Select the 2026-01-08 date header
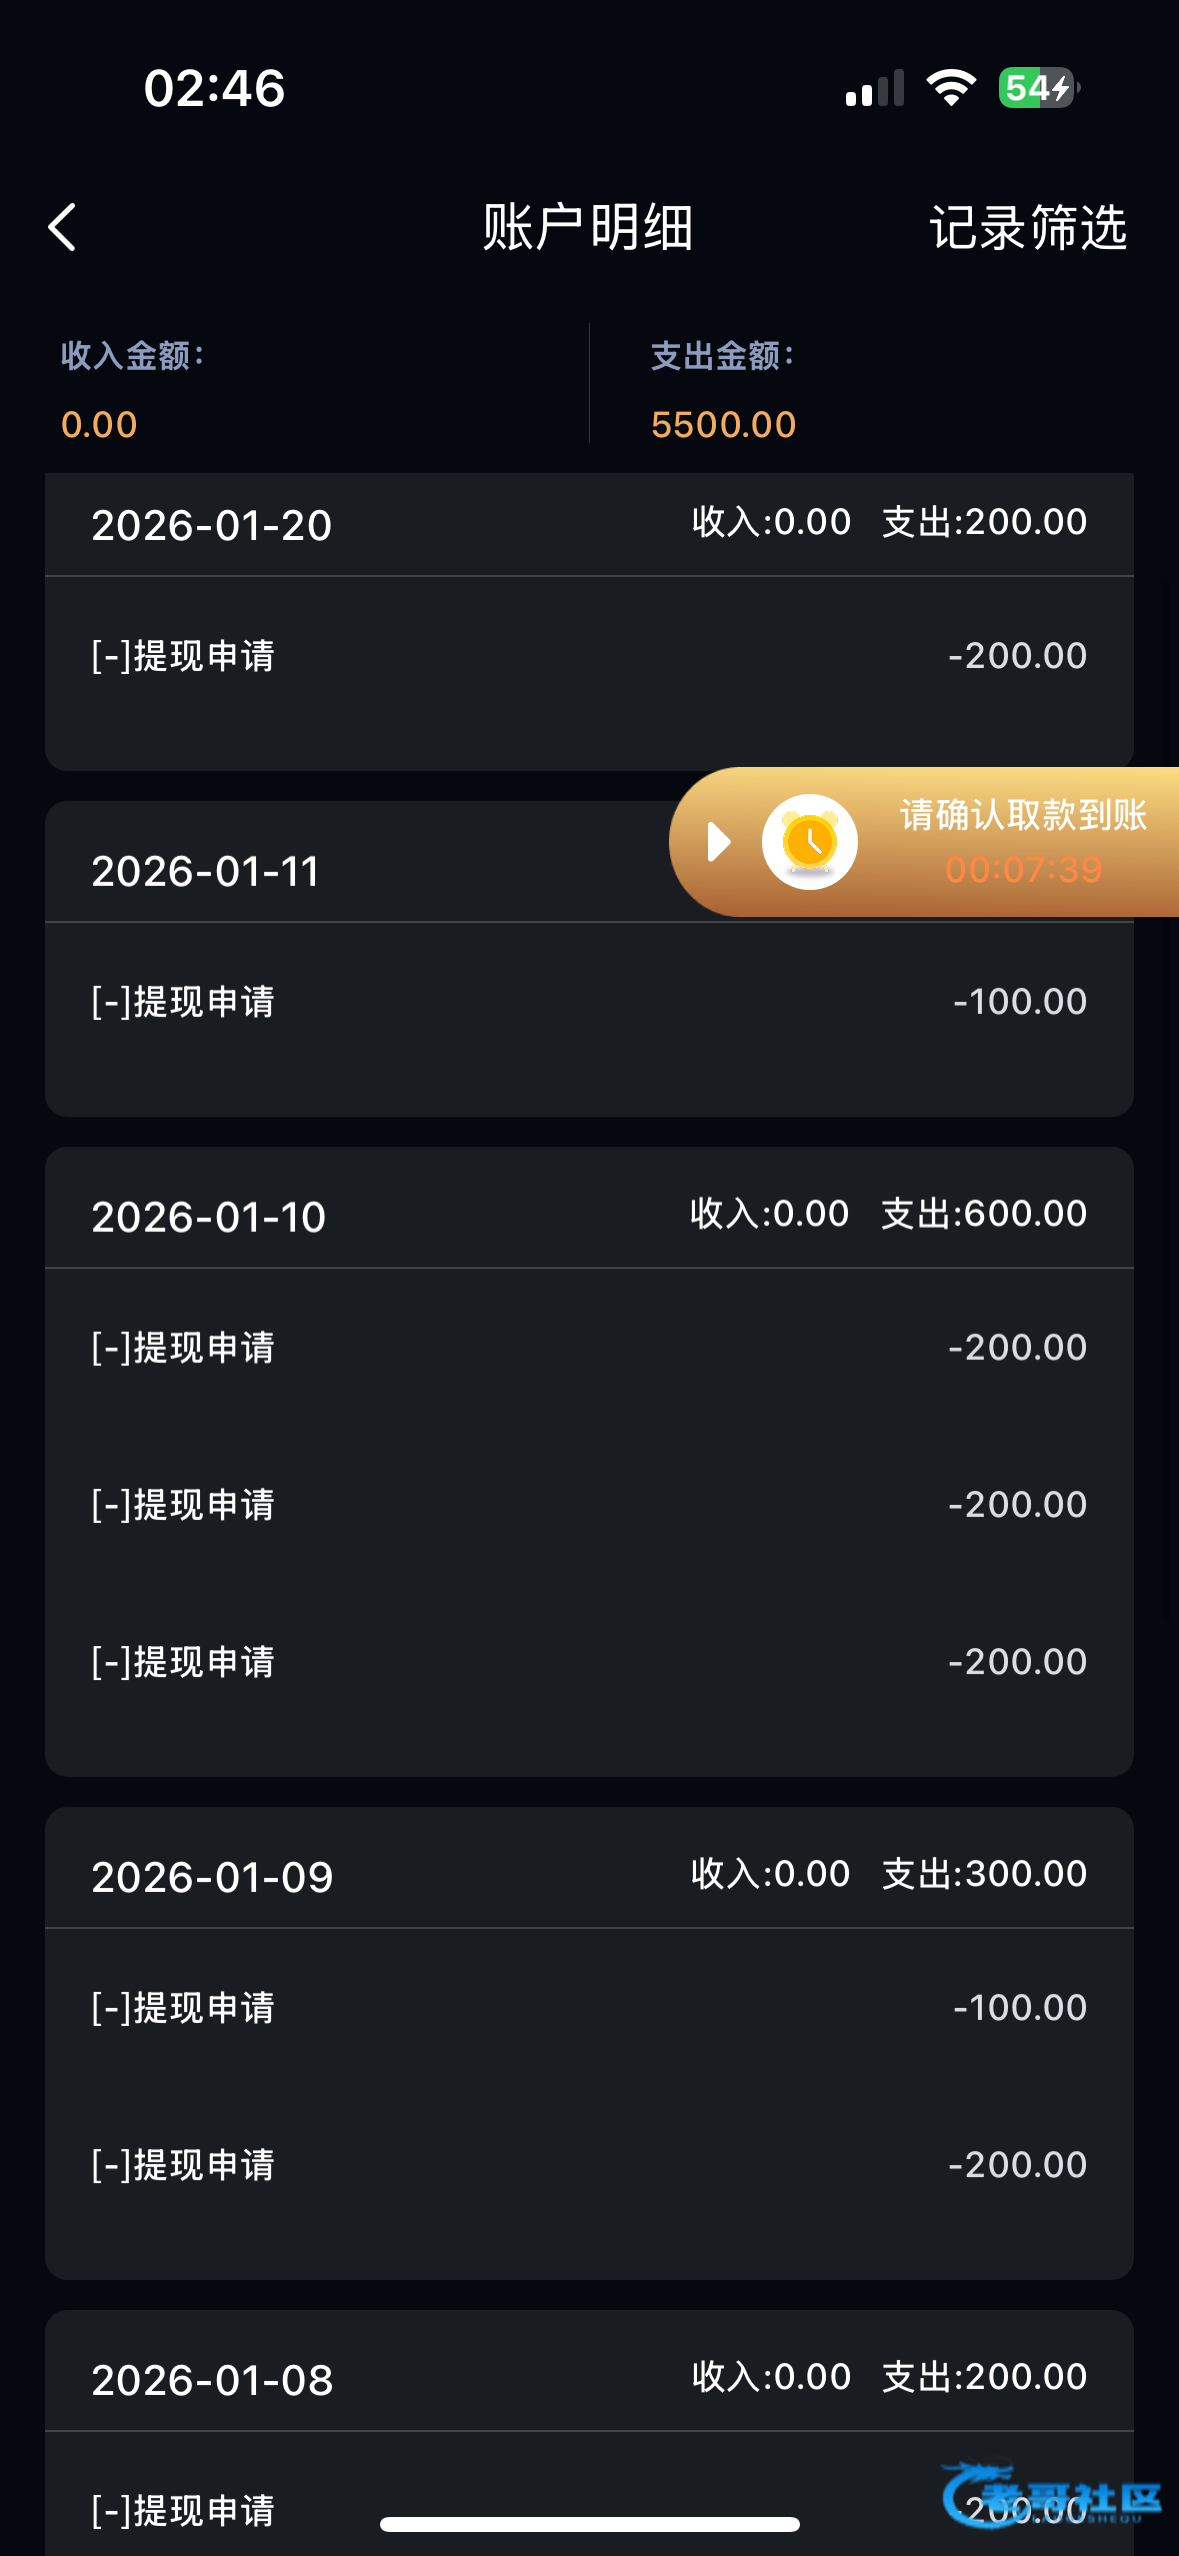Screen dimensions: 1179x2556 212,2380
